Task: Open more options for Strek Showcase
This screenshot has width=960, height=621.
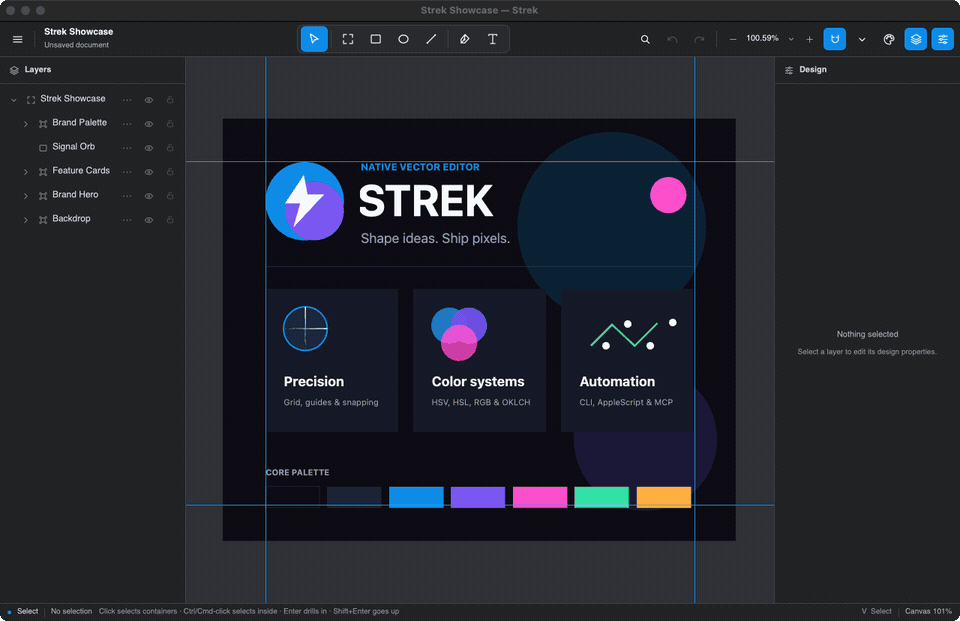Action: (127, 100)
